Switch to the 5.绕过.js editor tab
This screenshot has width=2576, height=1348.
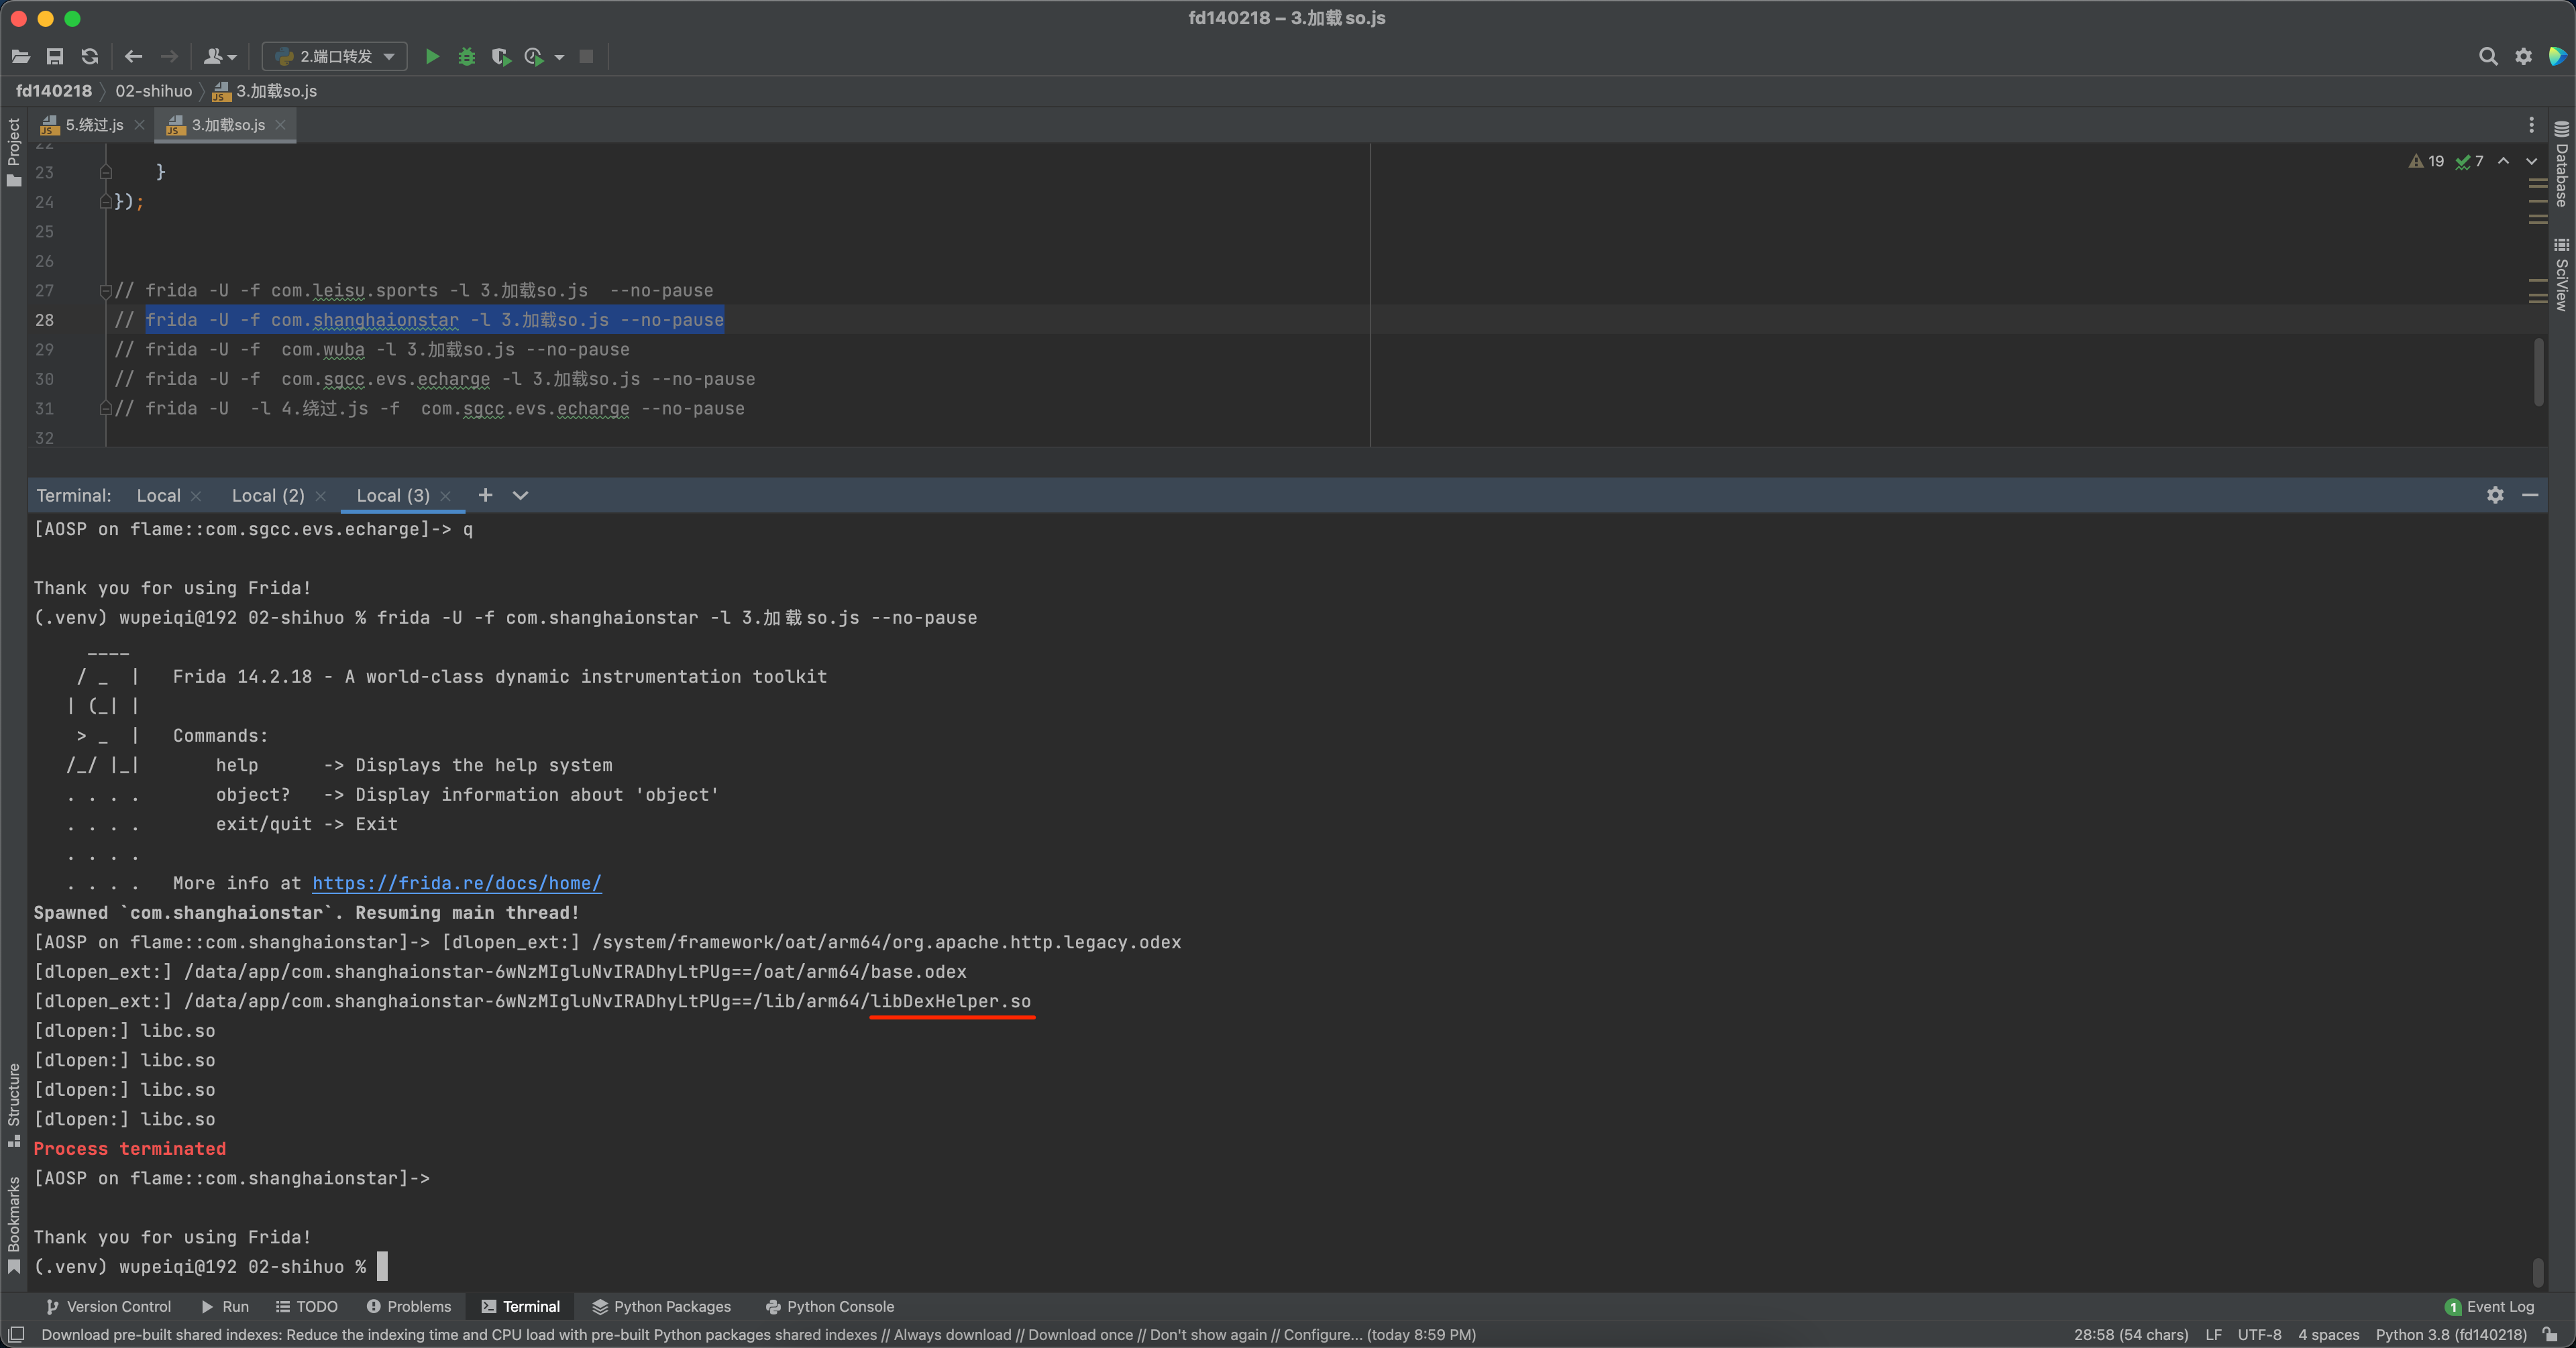[x=83, y=125]
